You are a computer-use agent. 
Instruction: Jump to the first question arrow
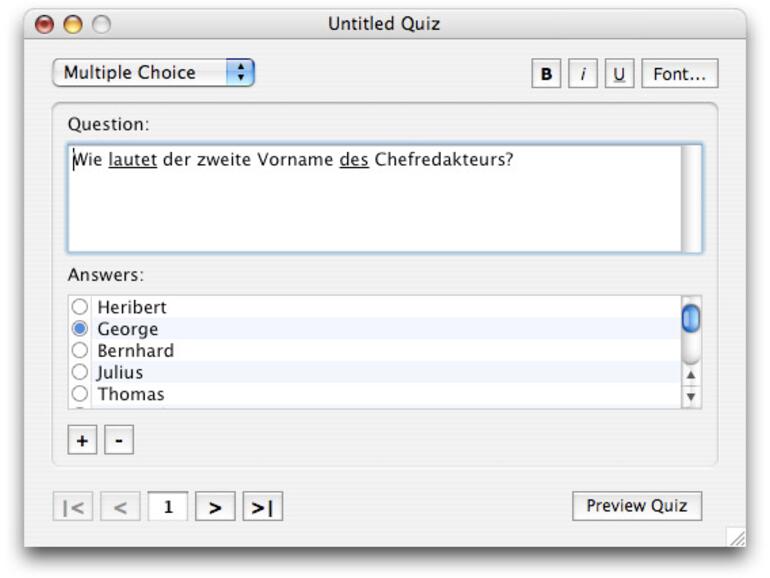(73, 507)
